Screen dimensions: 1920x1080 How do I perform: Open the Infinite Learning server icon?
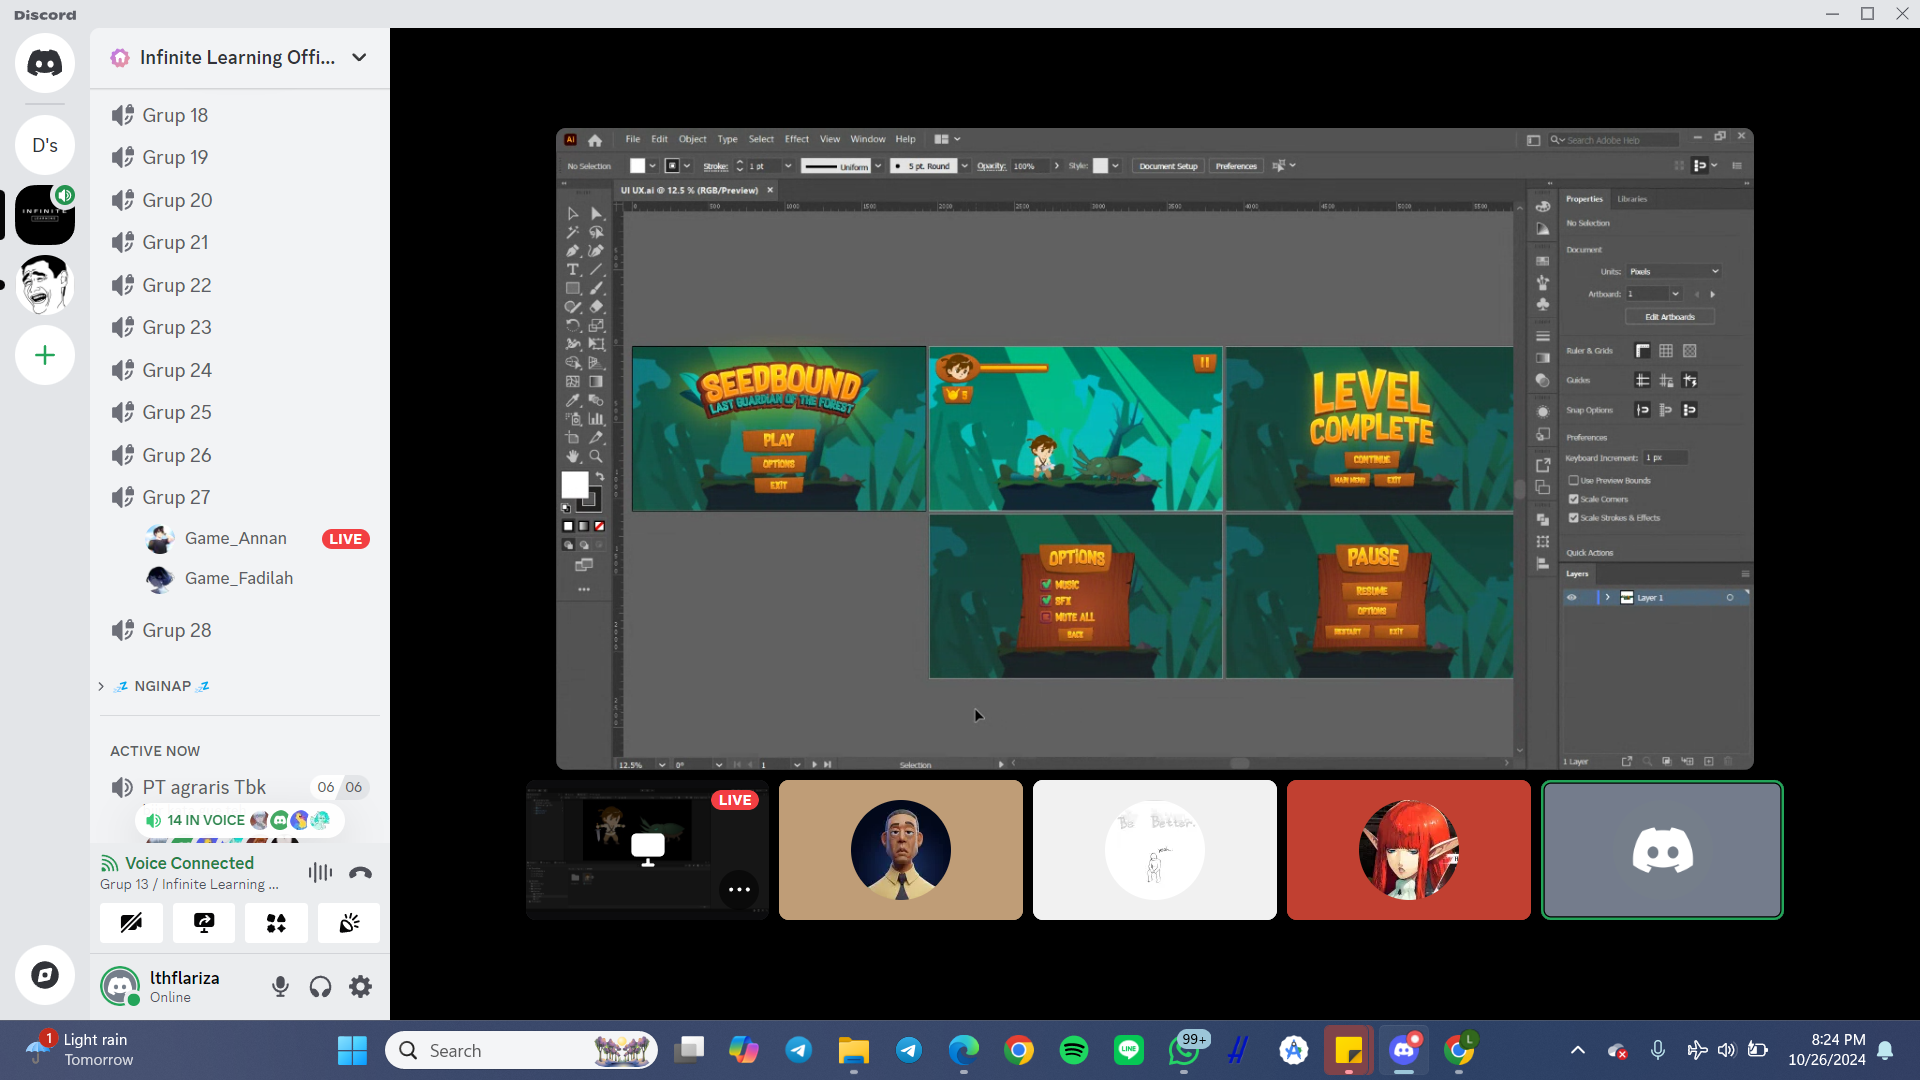click(x=45, y=215)
